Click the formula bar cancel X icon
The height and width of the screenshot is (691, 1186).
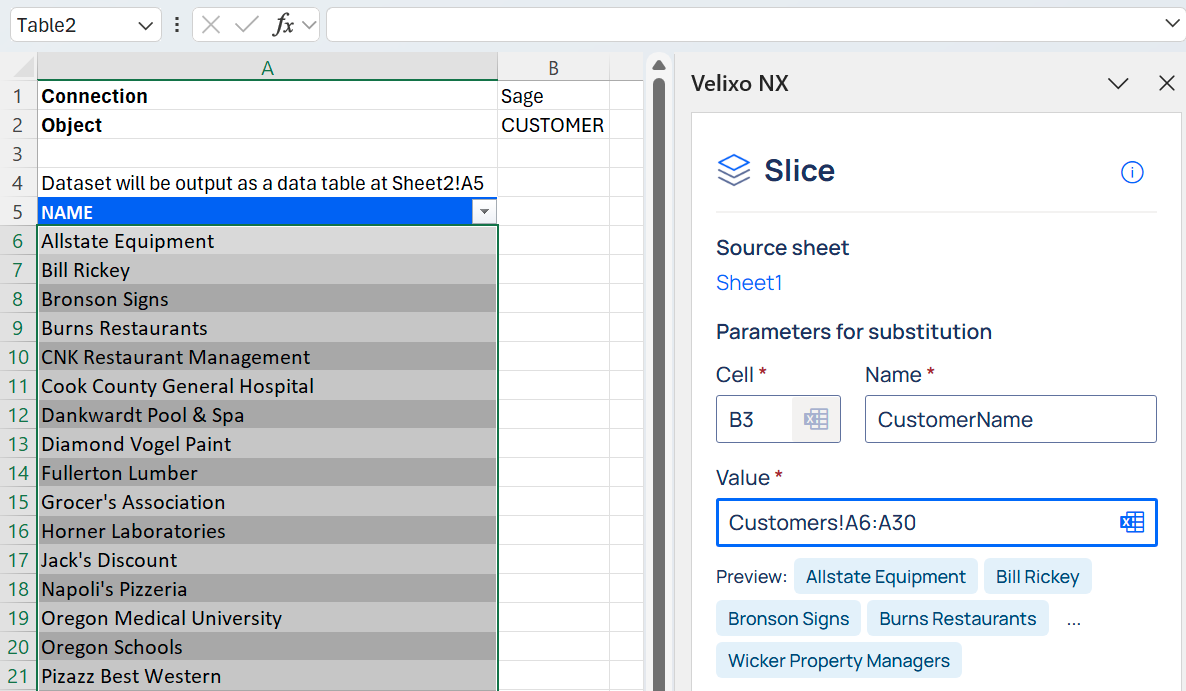pos(211,25)
